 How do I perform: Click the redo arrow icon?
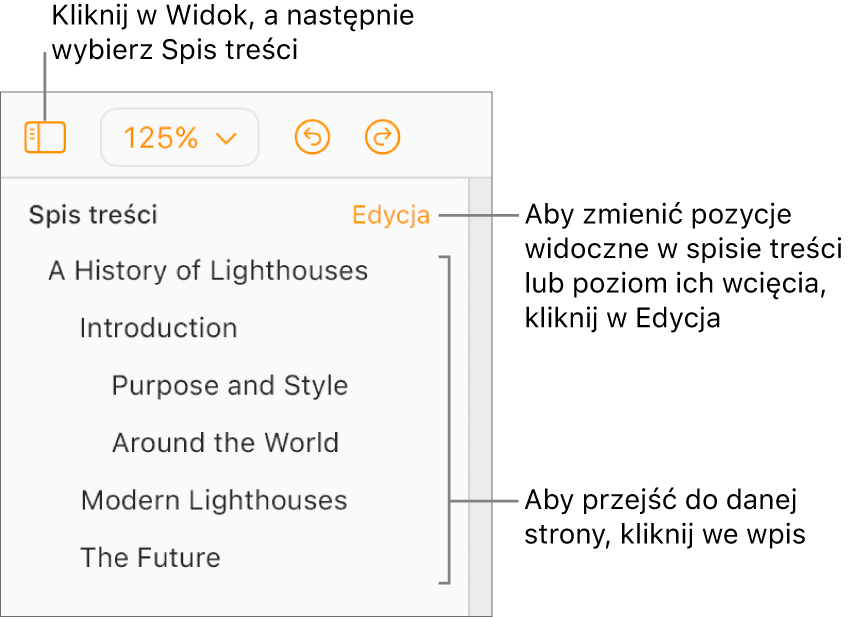[x=382, y=137]
